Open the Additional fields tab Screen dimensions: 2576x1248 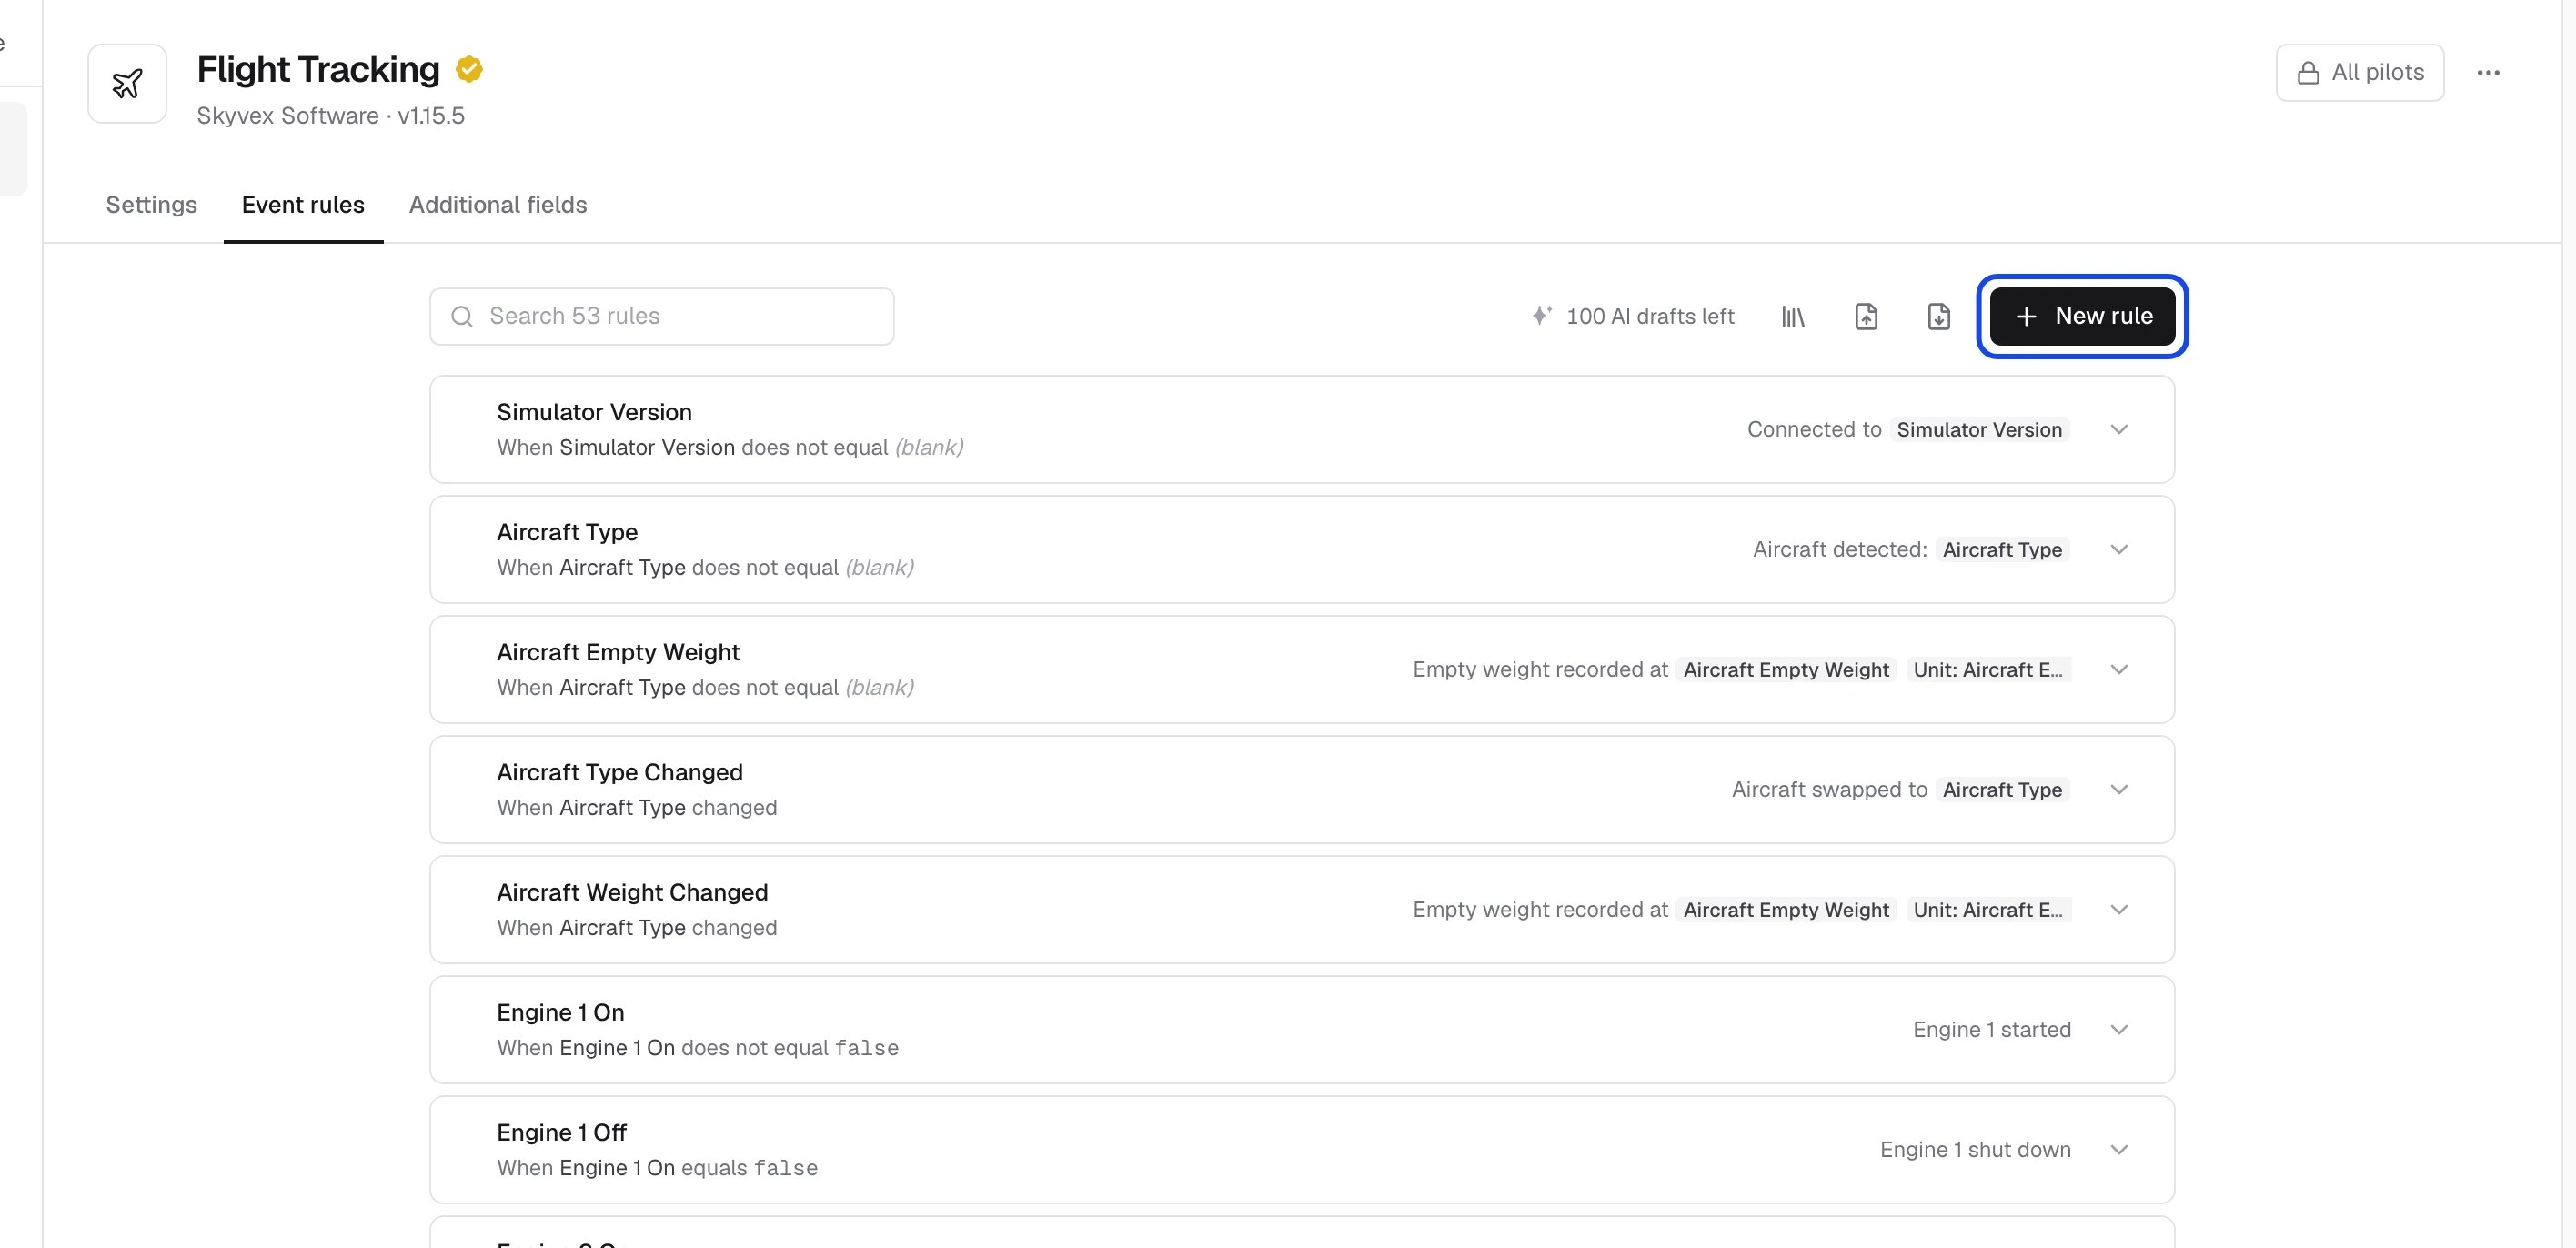[498, 205]
